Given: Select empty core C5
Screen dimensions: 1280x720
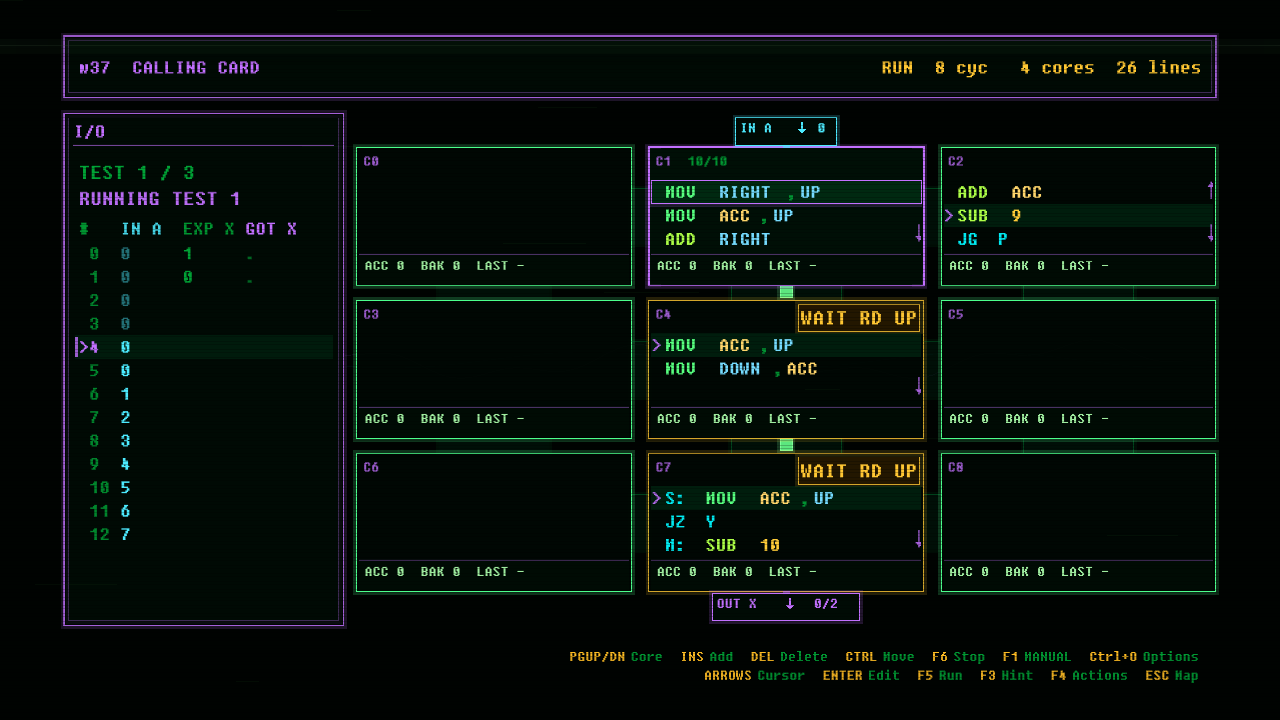Looking at the screenshot, I should 1078,369.
